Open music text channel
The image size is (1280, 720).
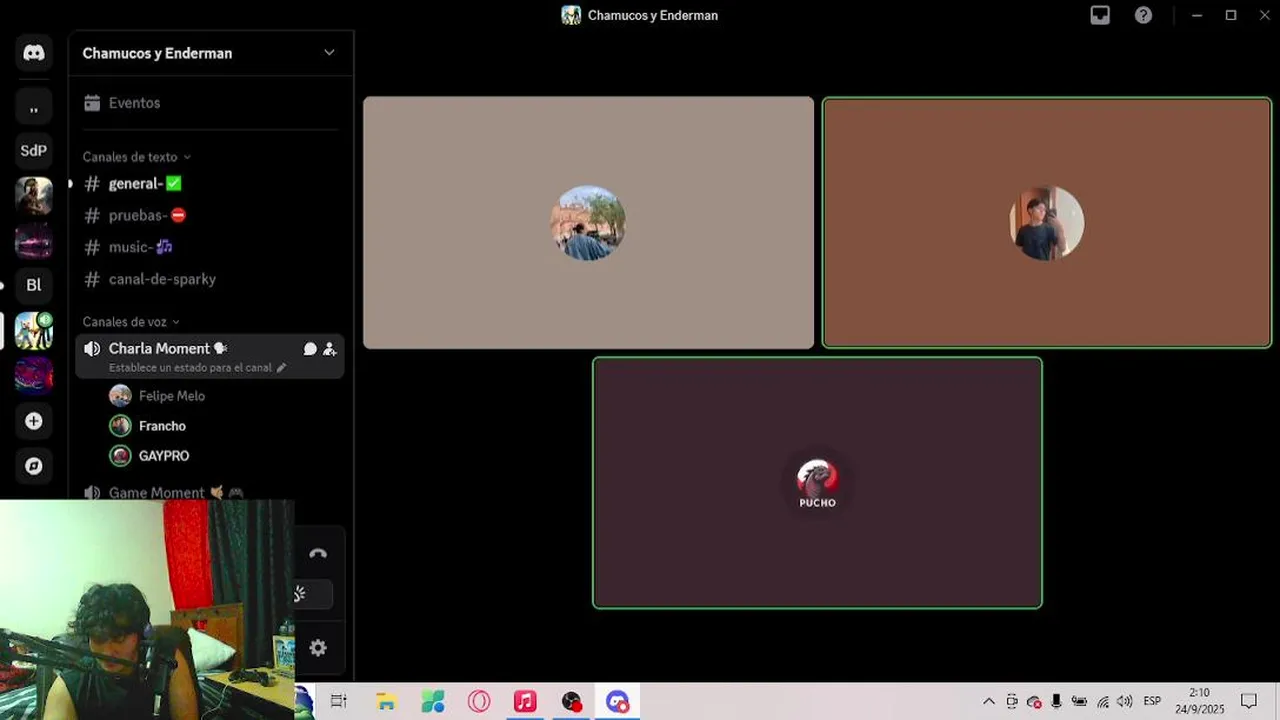210,247
